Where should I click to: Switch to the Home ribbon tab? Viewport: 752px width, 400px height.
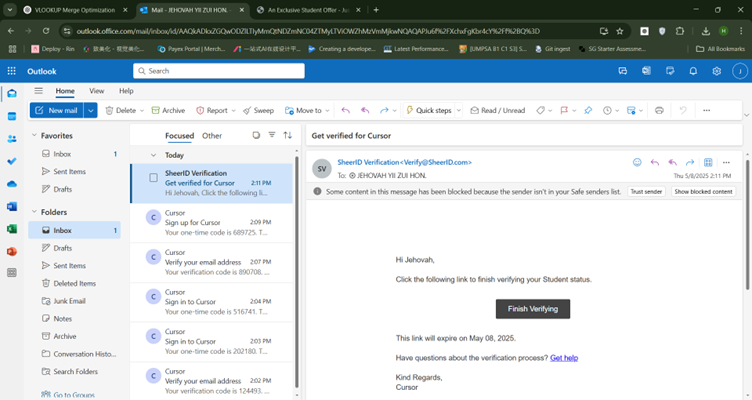[x=65, y=91]
